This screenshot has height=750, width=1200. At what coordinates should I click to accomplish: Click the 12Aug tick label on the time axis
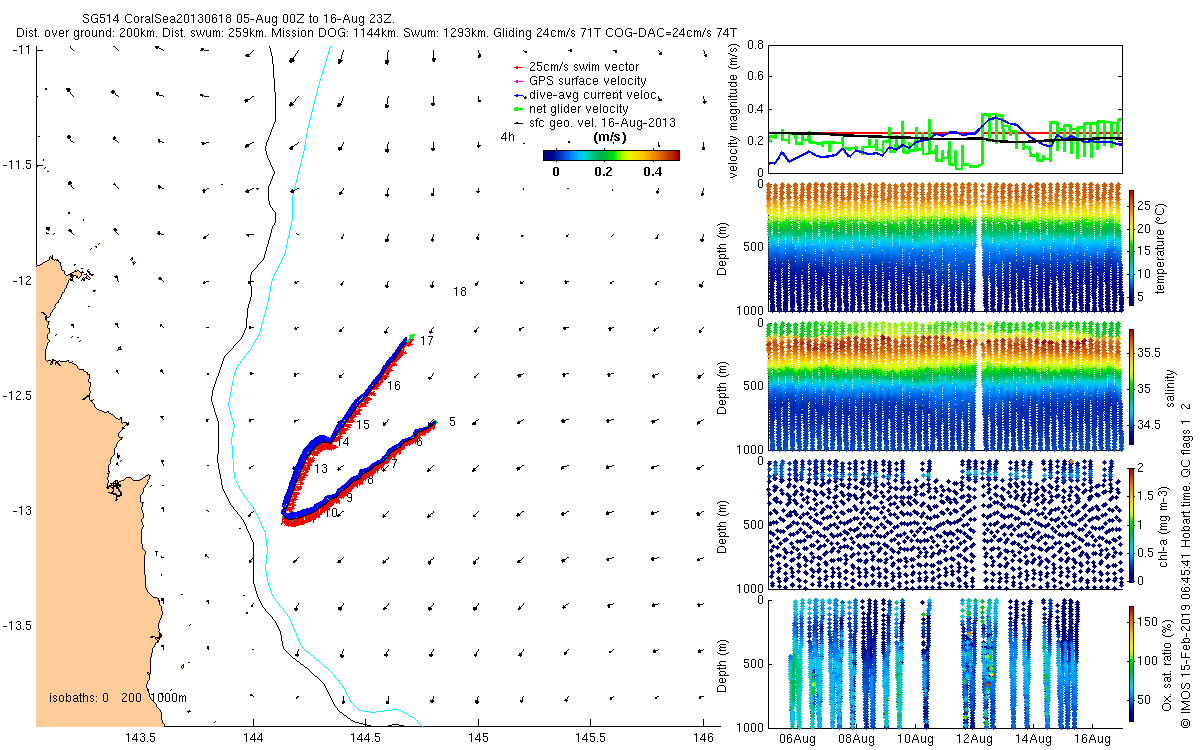click(x=973, y=739)
